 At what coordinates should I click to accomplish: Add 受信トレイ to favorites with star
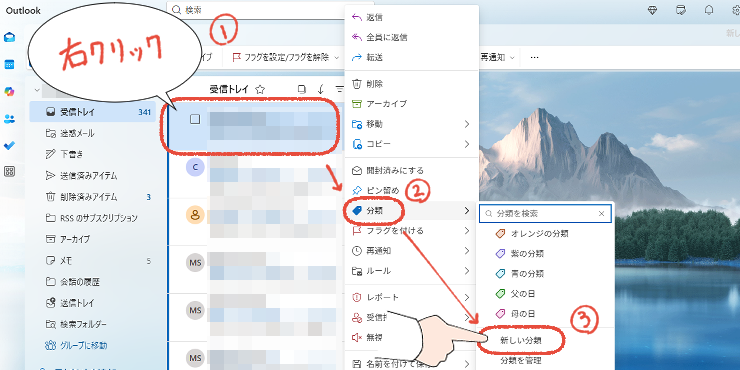point(260,89)
